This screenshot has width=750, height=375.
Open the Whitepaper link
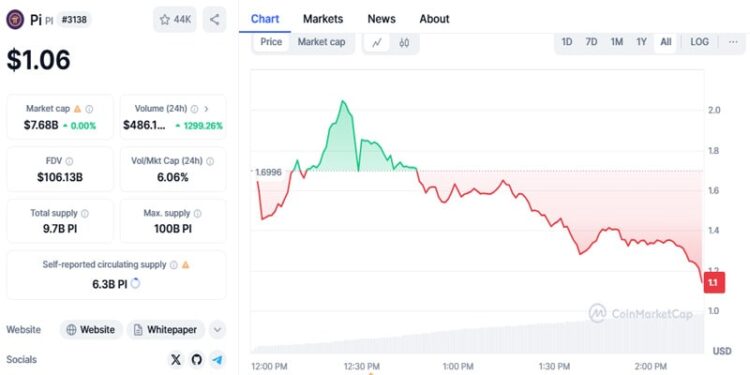[x=165, y=330]
